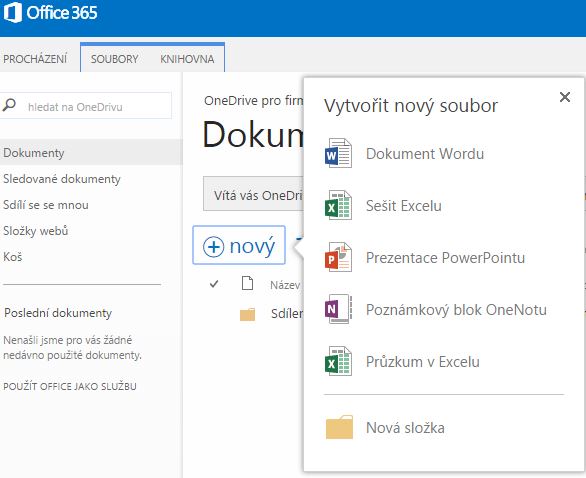Screen dimensions: 586x478
Task: Click the file type column icon
Action: pyautogui.click(x=247, y=284)
